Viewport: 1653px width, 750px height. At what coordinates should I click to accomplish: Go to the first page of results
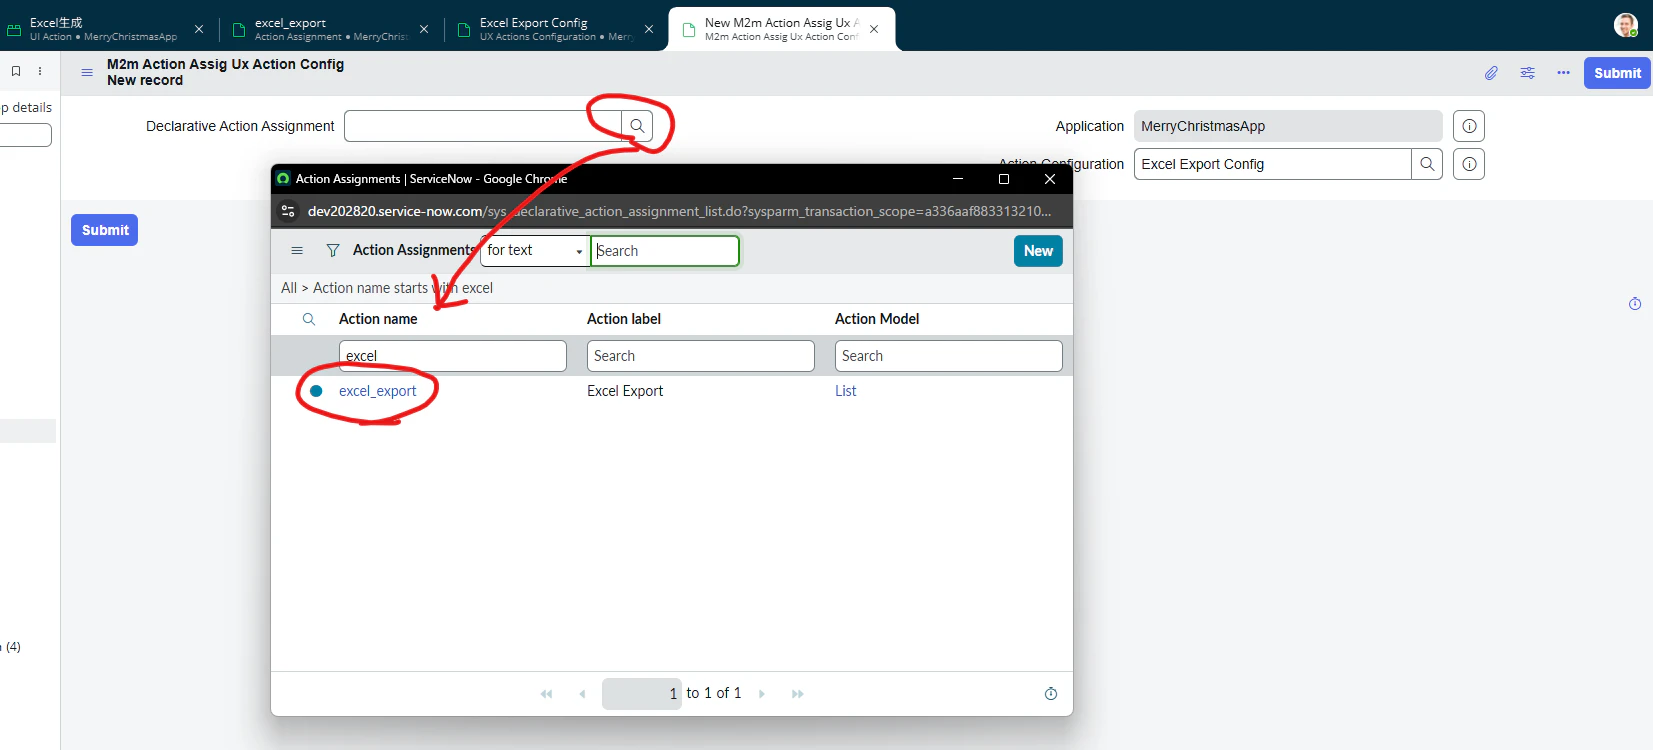[x=546, y=694]
